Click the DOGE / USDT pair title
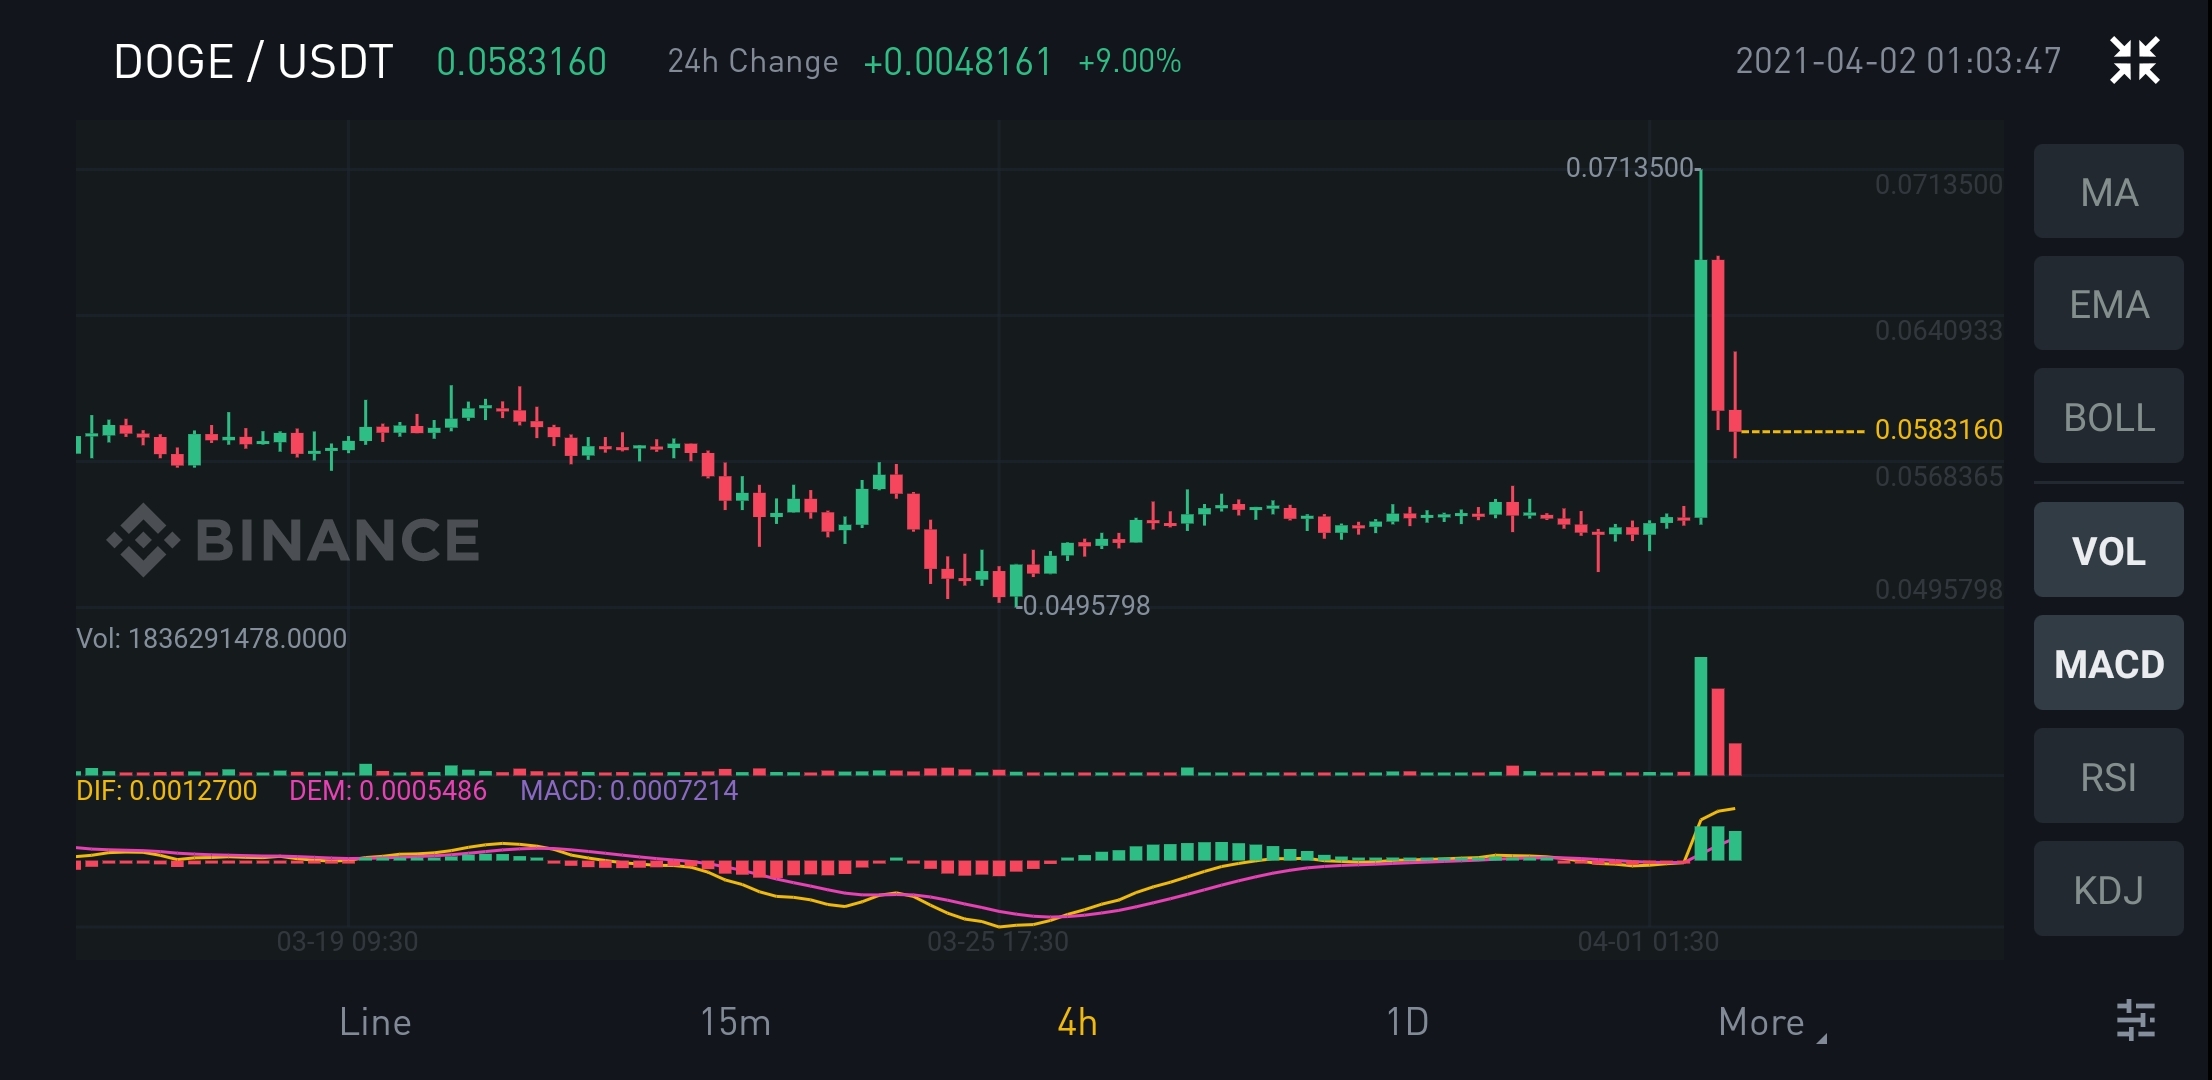 click(253, 61)
